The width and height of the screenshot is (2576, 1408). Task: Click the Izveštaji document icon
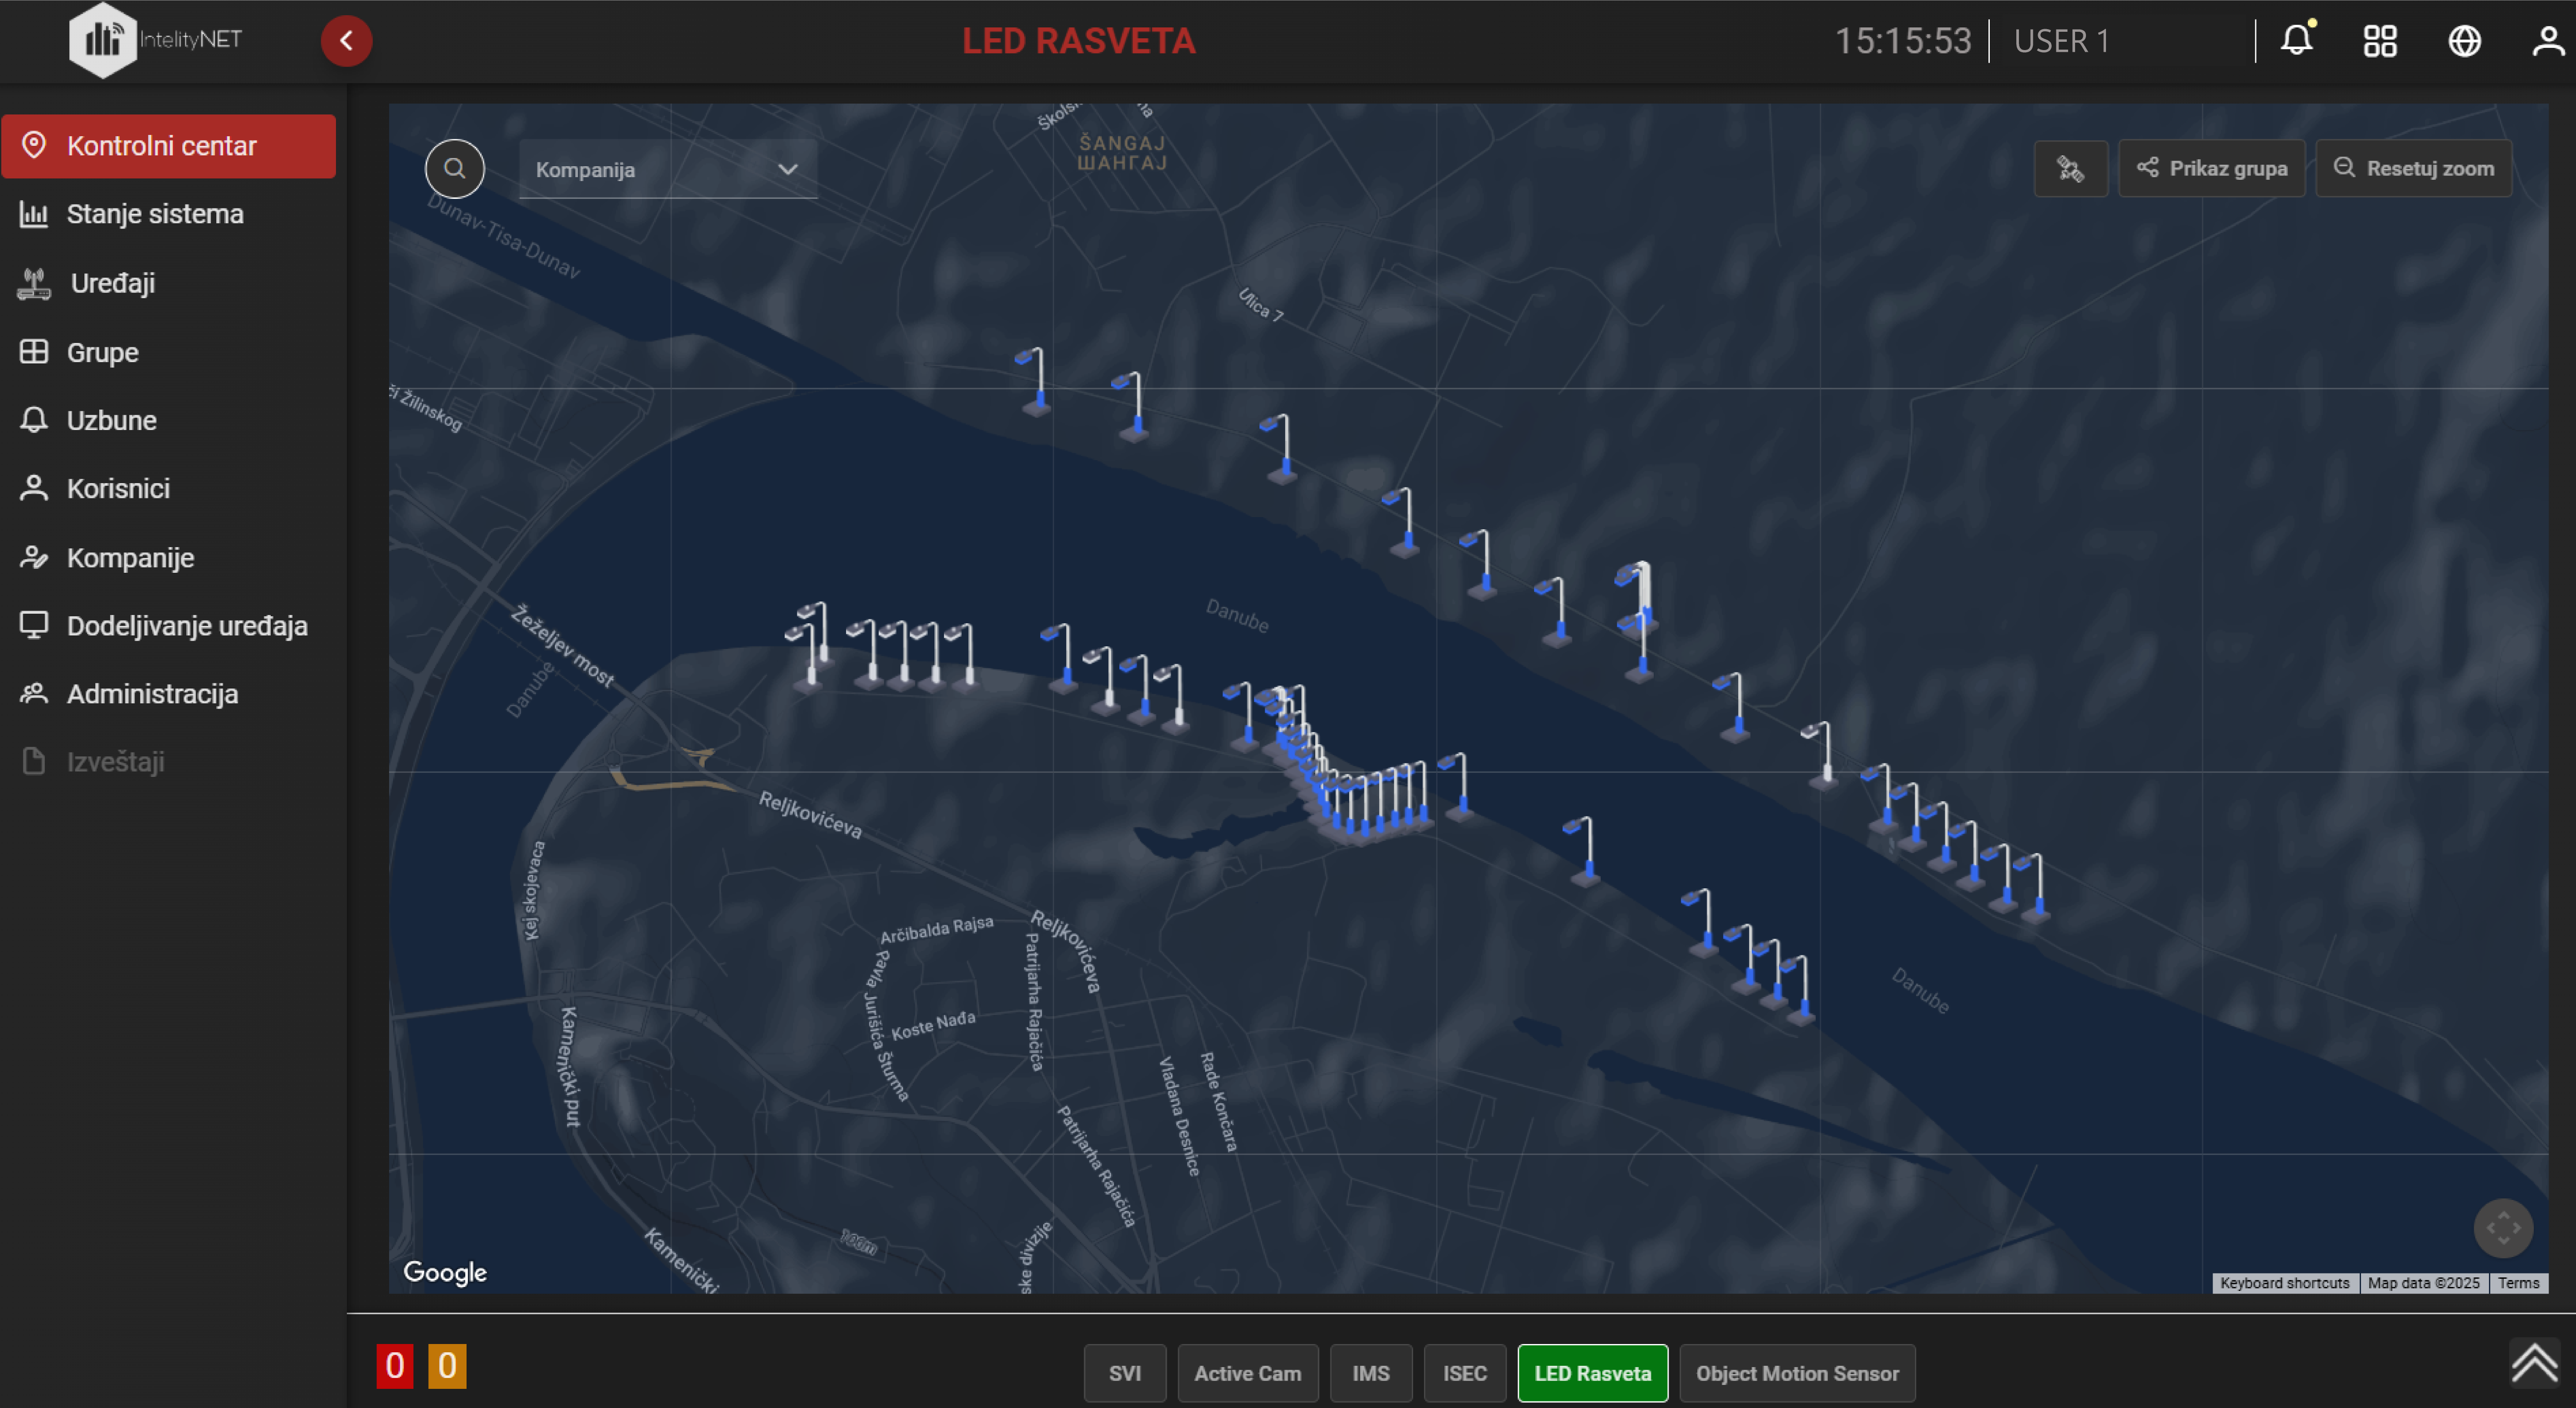click(34, 761)
